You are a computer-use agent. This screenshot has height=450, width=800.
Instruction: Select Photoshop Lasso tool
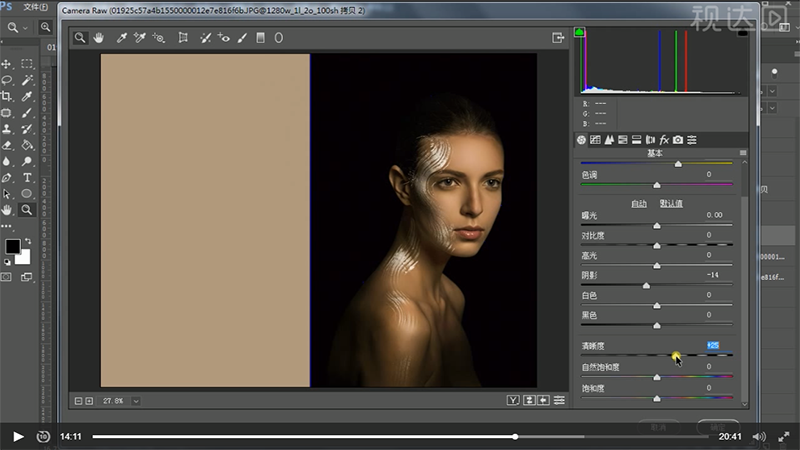[x=7, y=80]
